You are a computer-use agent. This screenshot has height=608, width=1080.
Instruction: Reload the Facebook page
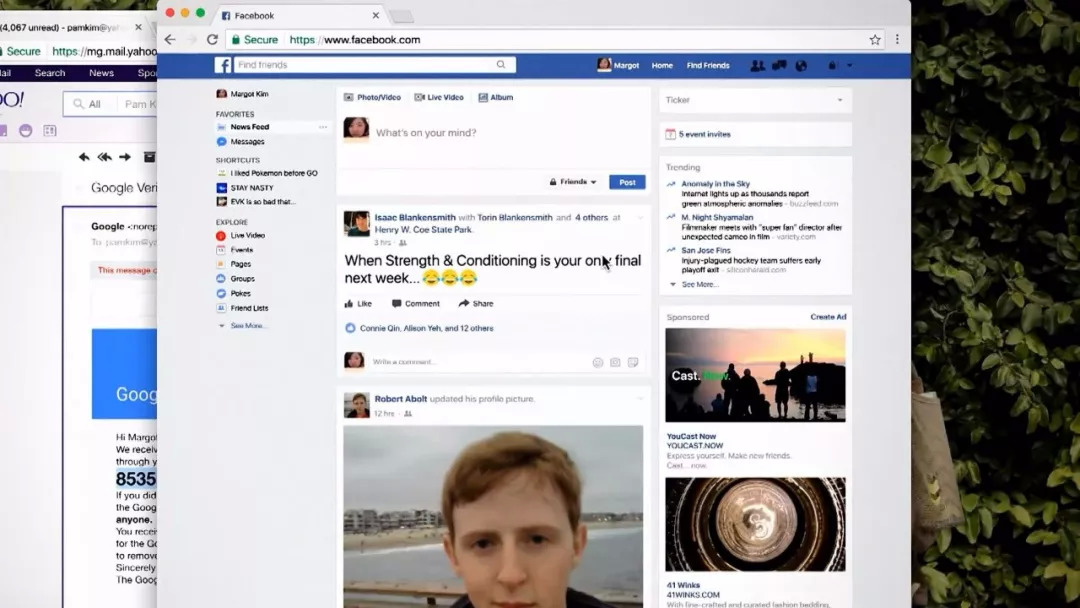point(212,40)
